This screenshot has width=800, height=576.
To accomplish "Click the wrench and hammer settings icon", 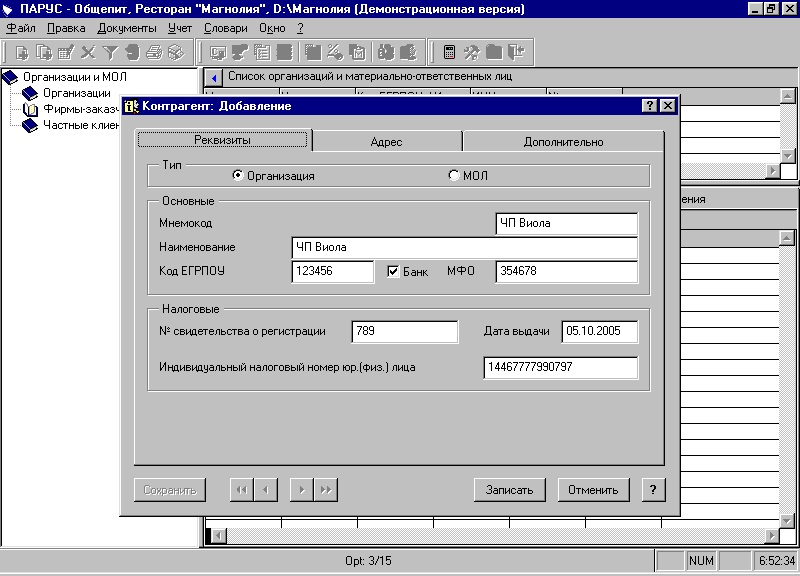I will 471,53.
